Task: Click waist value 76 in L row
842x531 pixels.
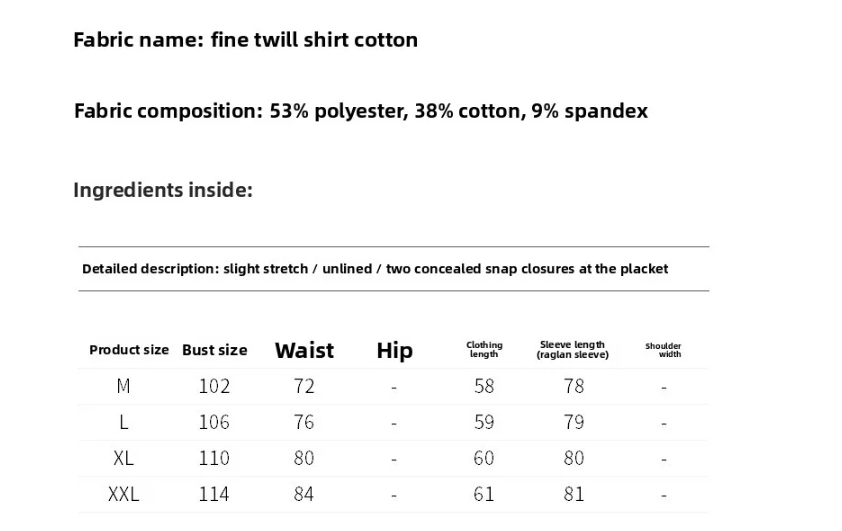Action: click(x=304, y=422)
